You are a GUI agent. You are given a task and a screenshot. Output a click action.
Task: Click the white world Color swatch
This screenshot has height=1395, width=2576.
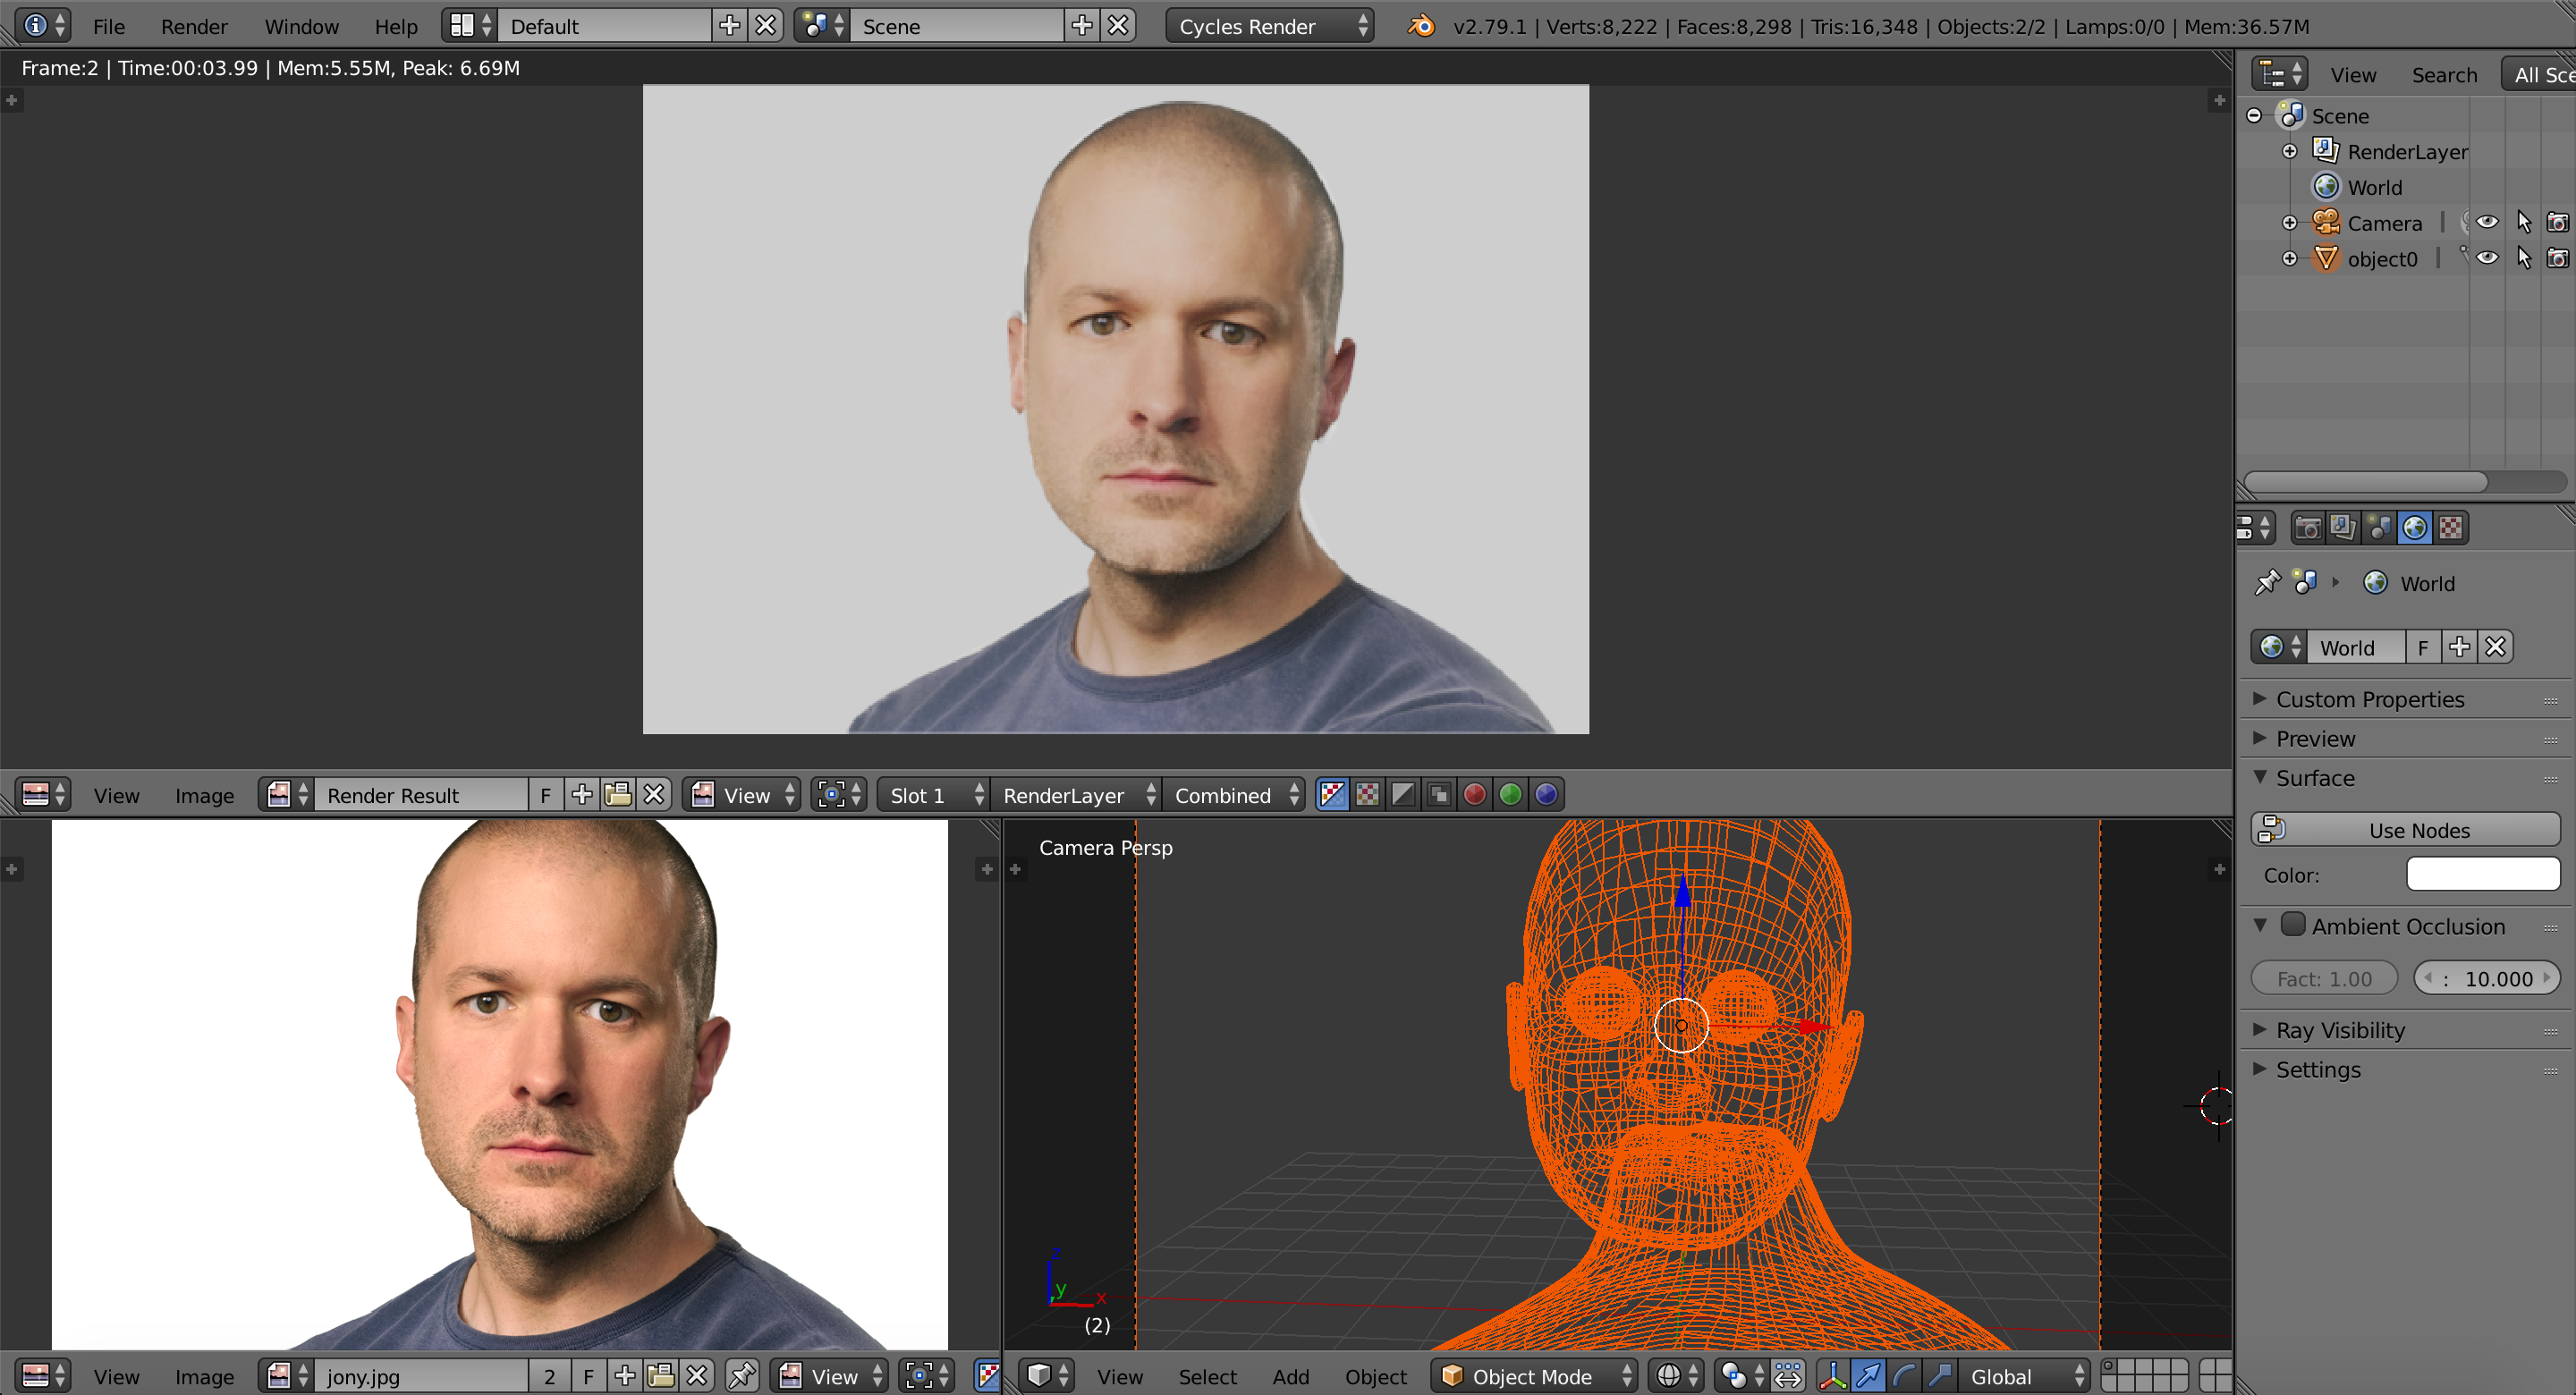click(x=2482, y=874)
